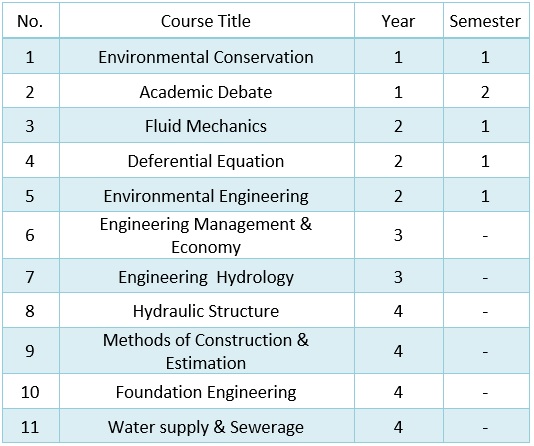Click the Hydraulic Structure course title
The image size is (534, 446).
(206, 311)
